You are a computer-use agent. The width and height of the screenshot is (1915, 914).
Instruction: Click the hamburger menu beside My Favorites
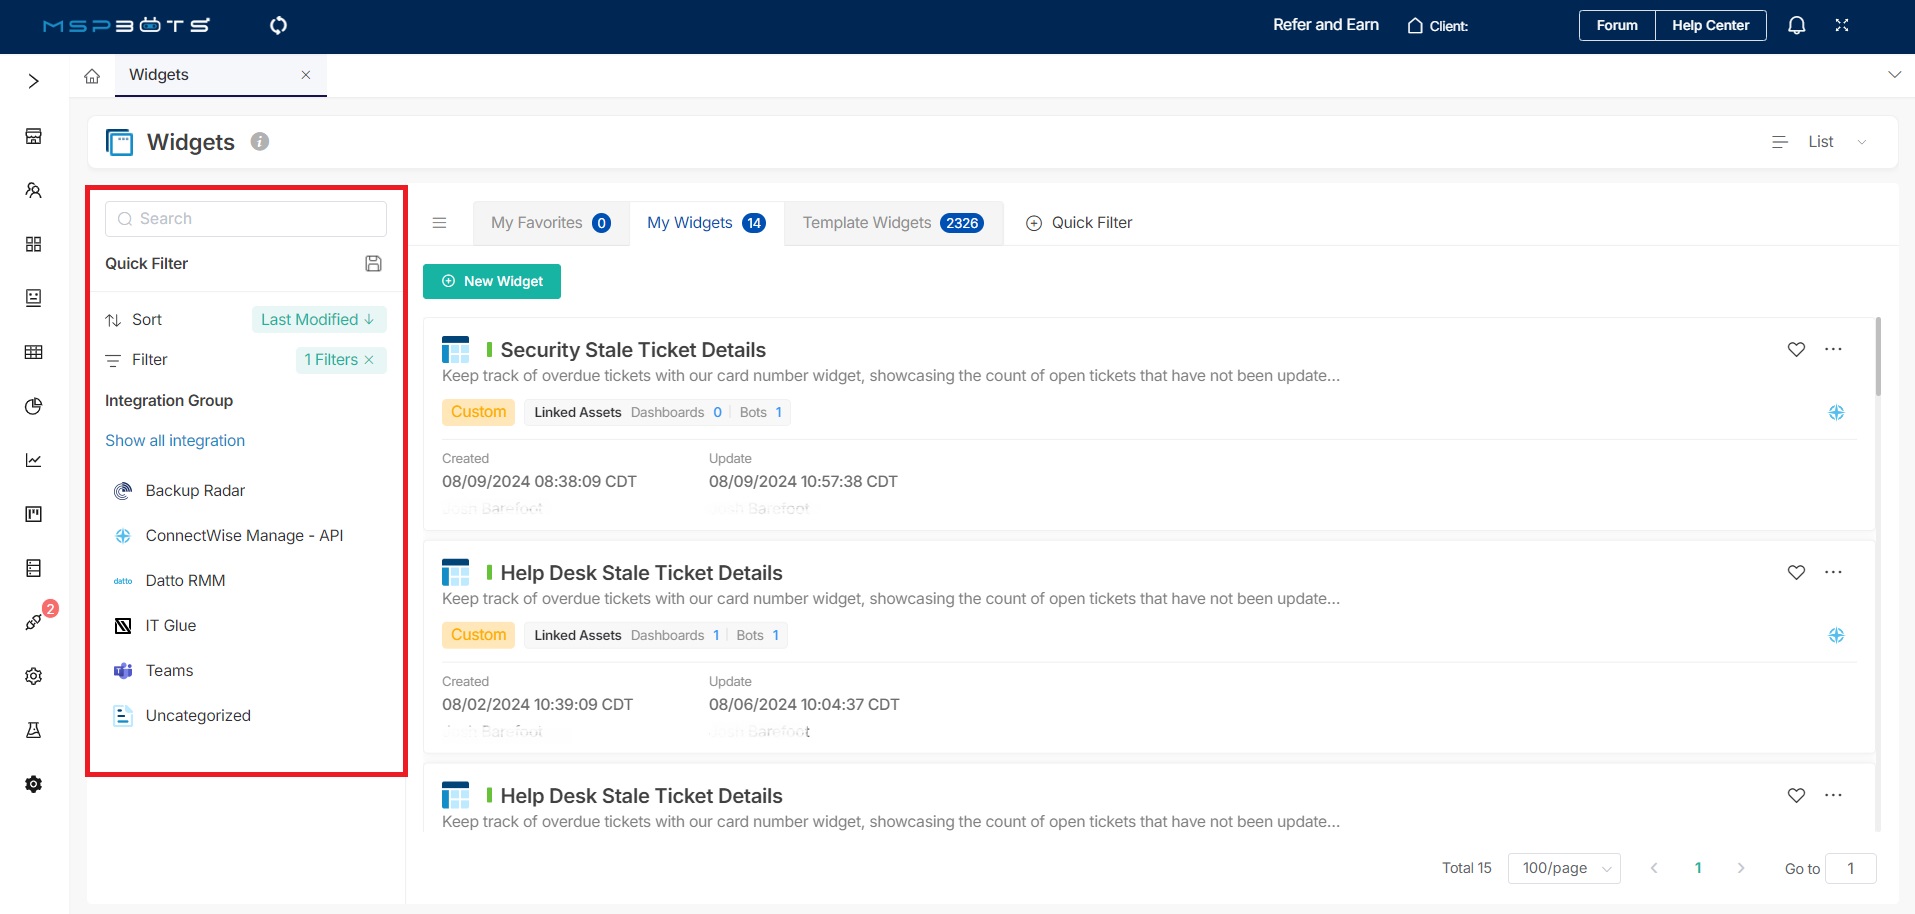pyautogui.click(x=439, y=223)
